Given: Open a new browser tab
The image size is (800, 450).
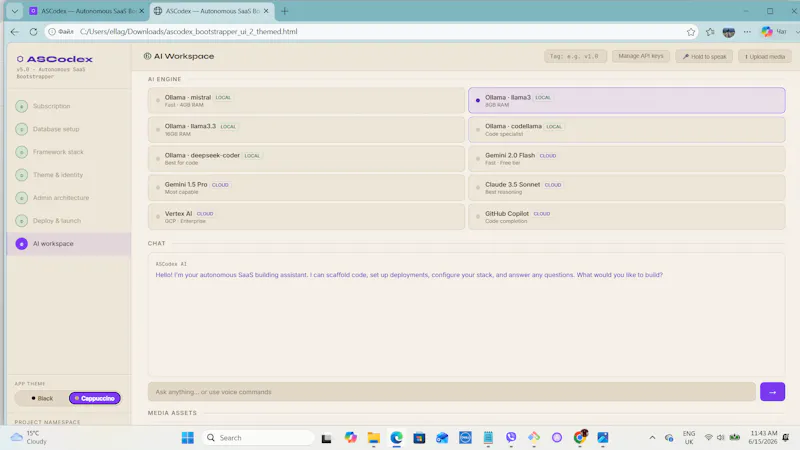Looking at the screenshot, I should (x=285, y=11).
